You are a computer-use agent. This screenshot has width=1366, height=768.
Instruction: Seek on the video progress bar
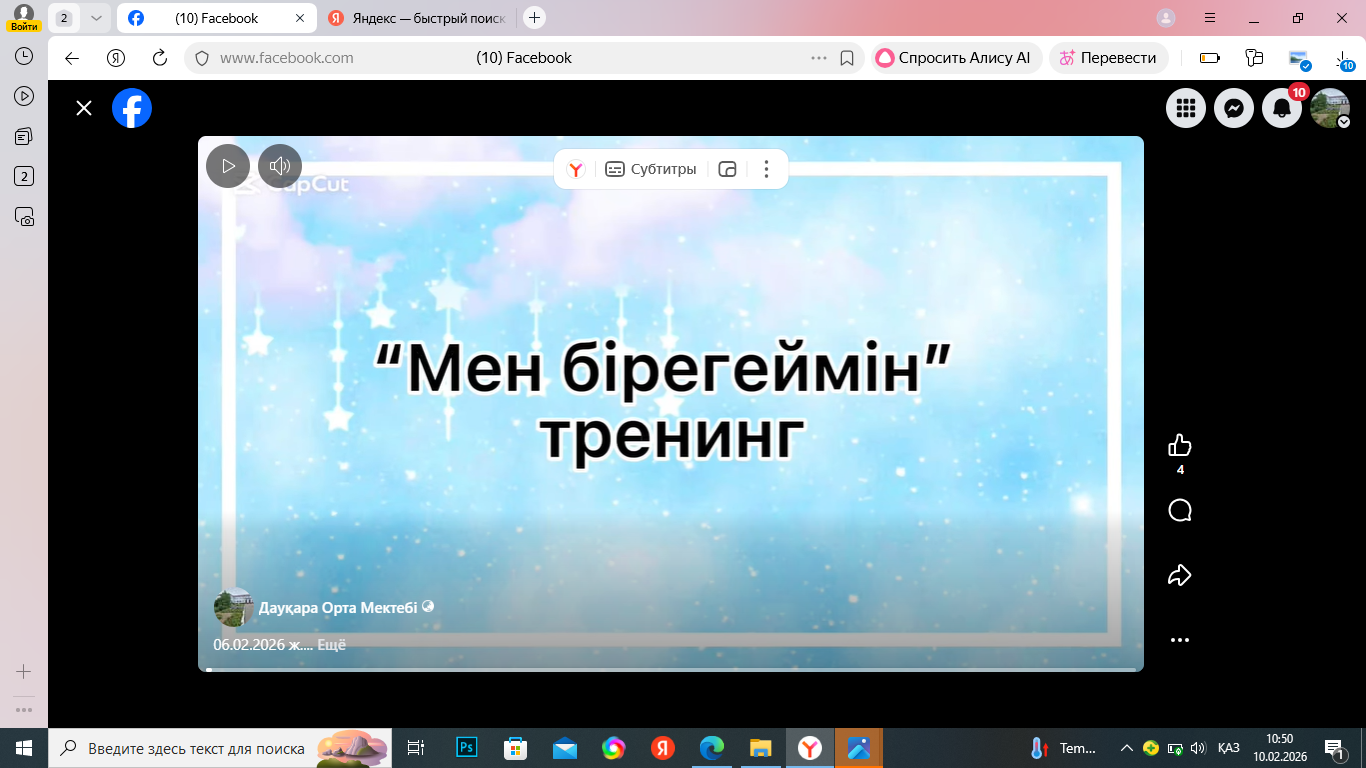pyautogui.click(x=670, y=669)
